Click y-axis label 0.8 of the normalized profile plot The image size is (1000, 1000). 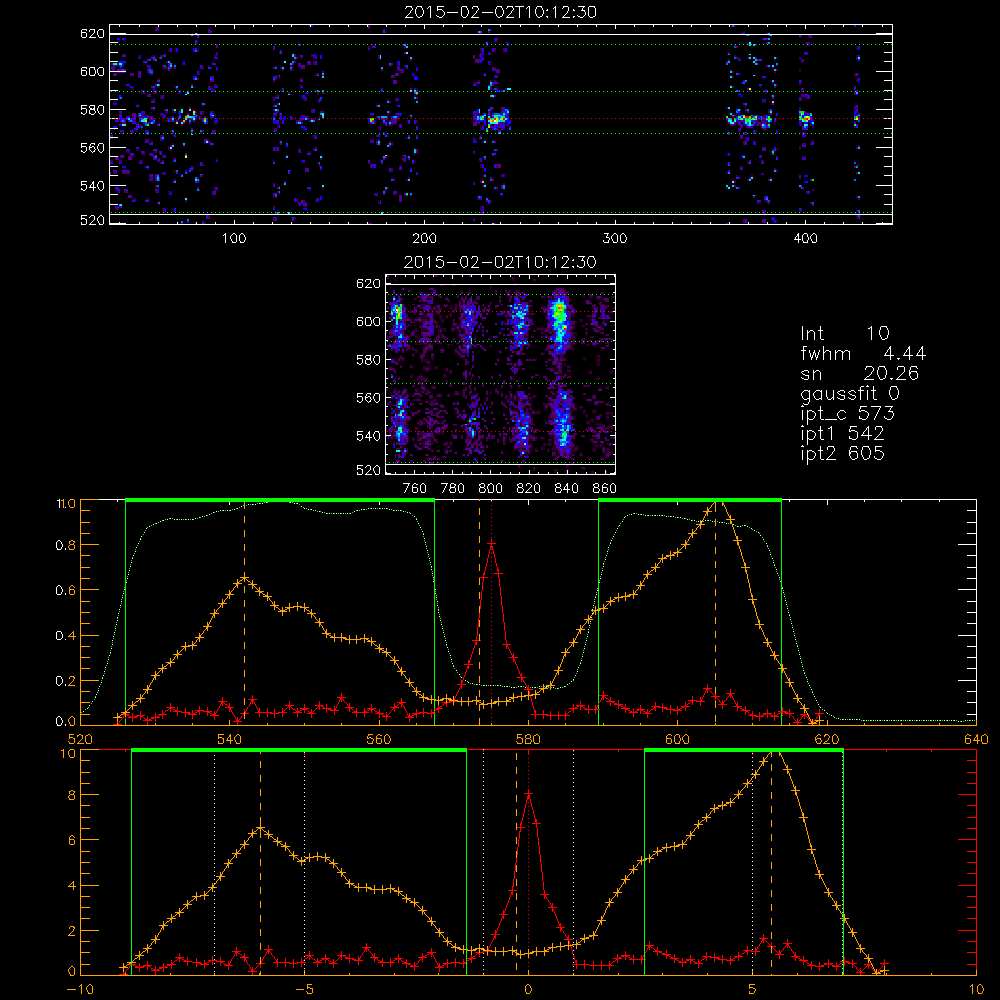65,545
